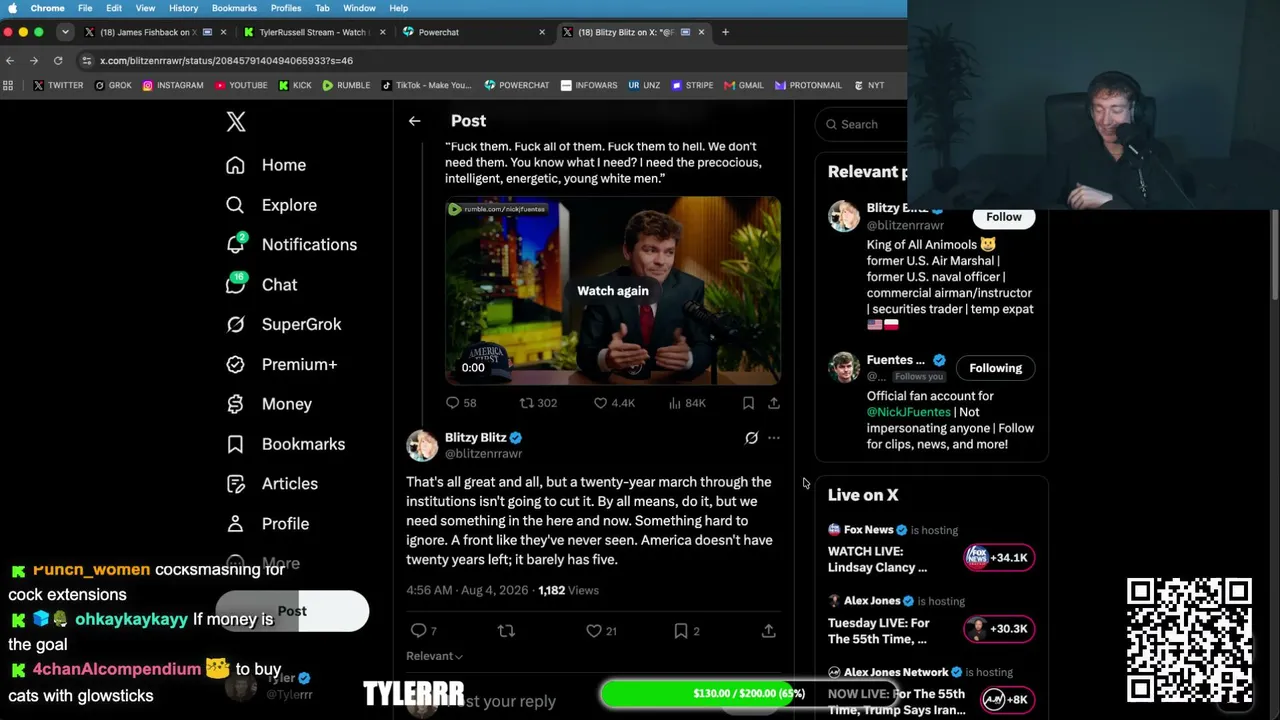The width and height of the screenshot is (1280, 720).
Task: Open Profile in the X sidebar
Action: tap(267, 524)
